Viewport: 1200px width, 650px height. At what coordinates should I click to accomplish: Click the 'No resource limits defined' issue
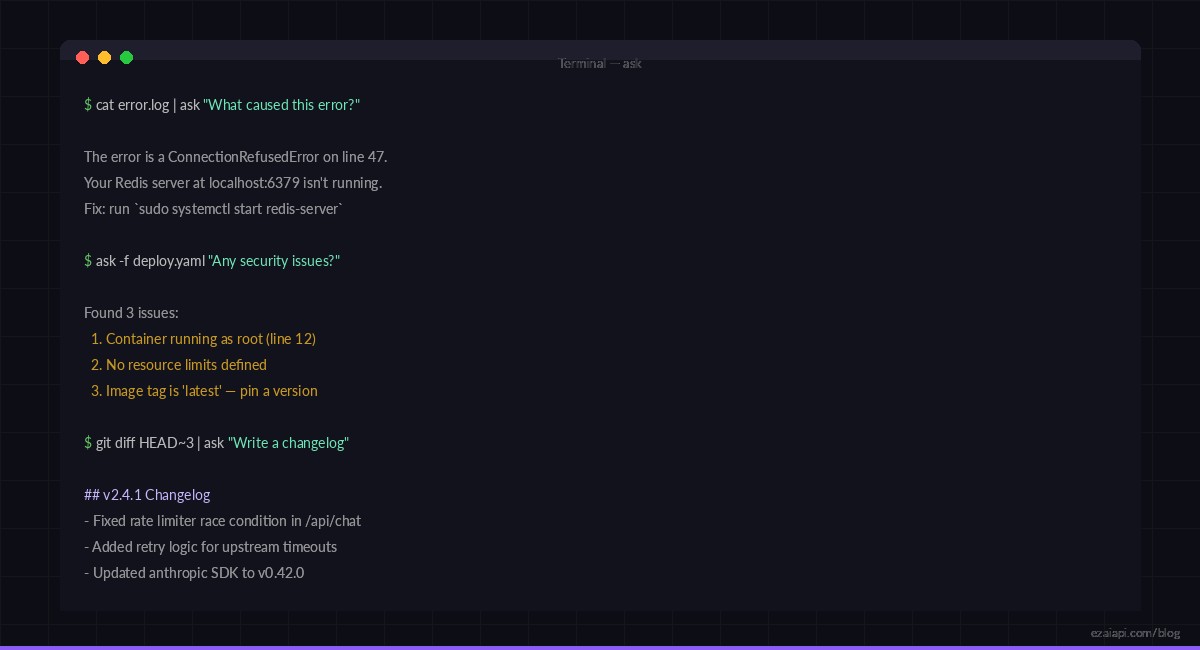click(178, 364)
